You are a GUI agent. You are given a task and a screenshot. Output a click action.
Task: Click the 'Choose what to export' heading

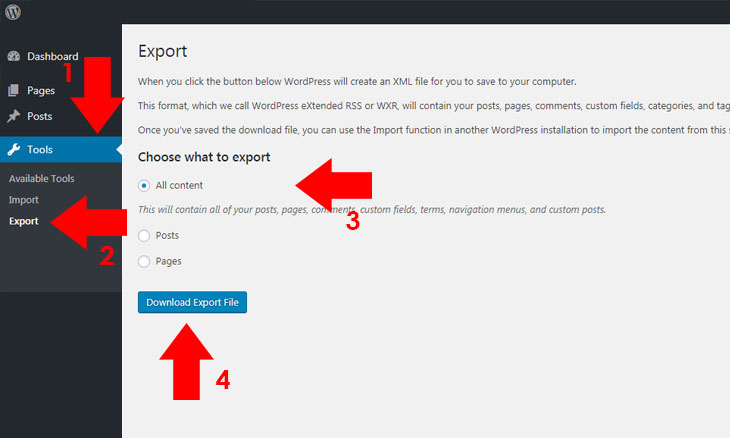204,157
